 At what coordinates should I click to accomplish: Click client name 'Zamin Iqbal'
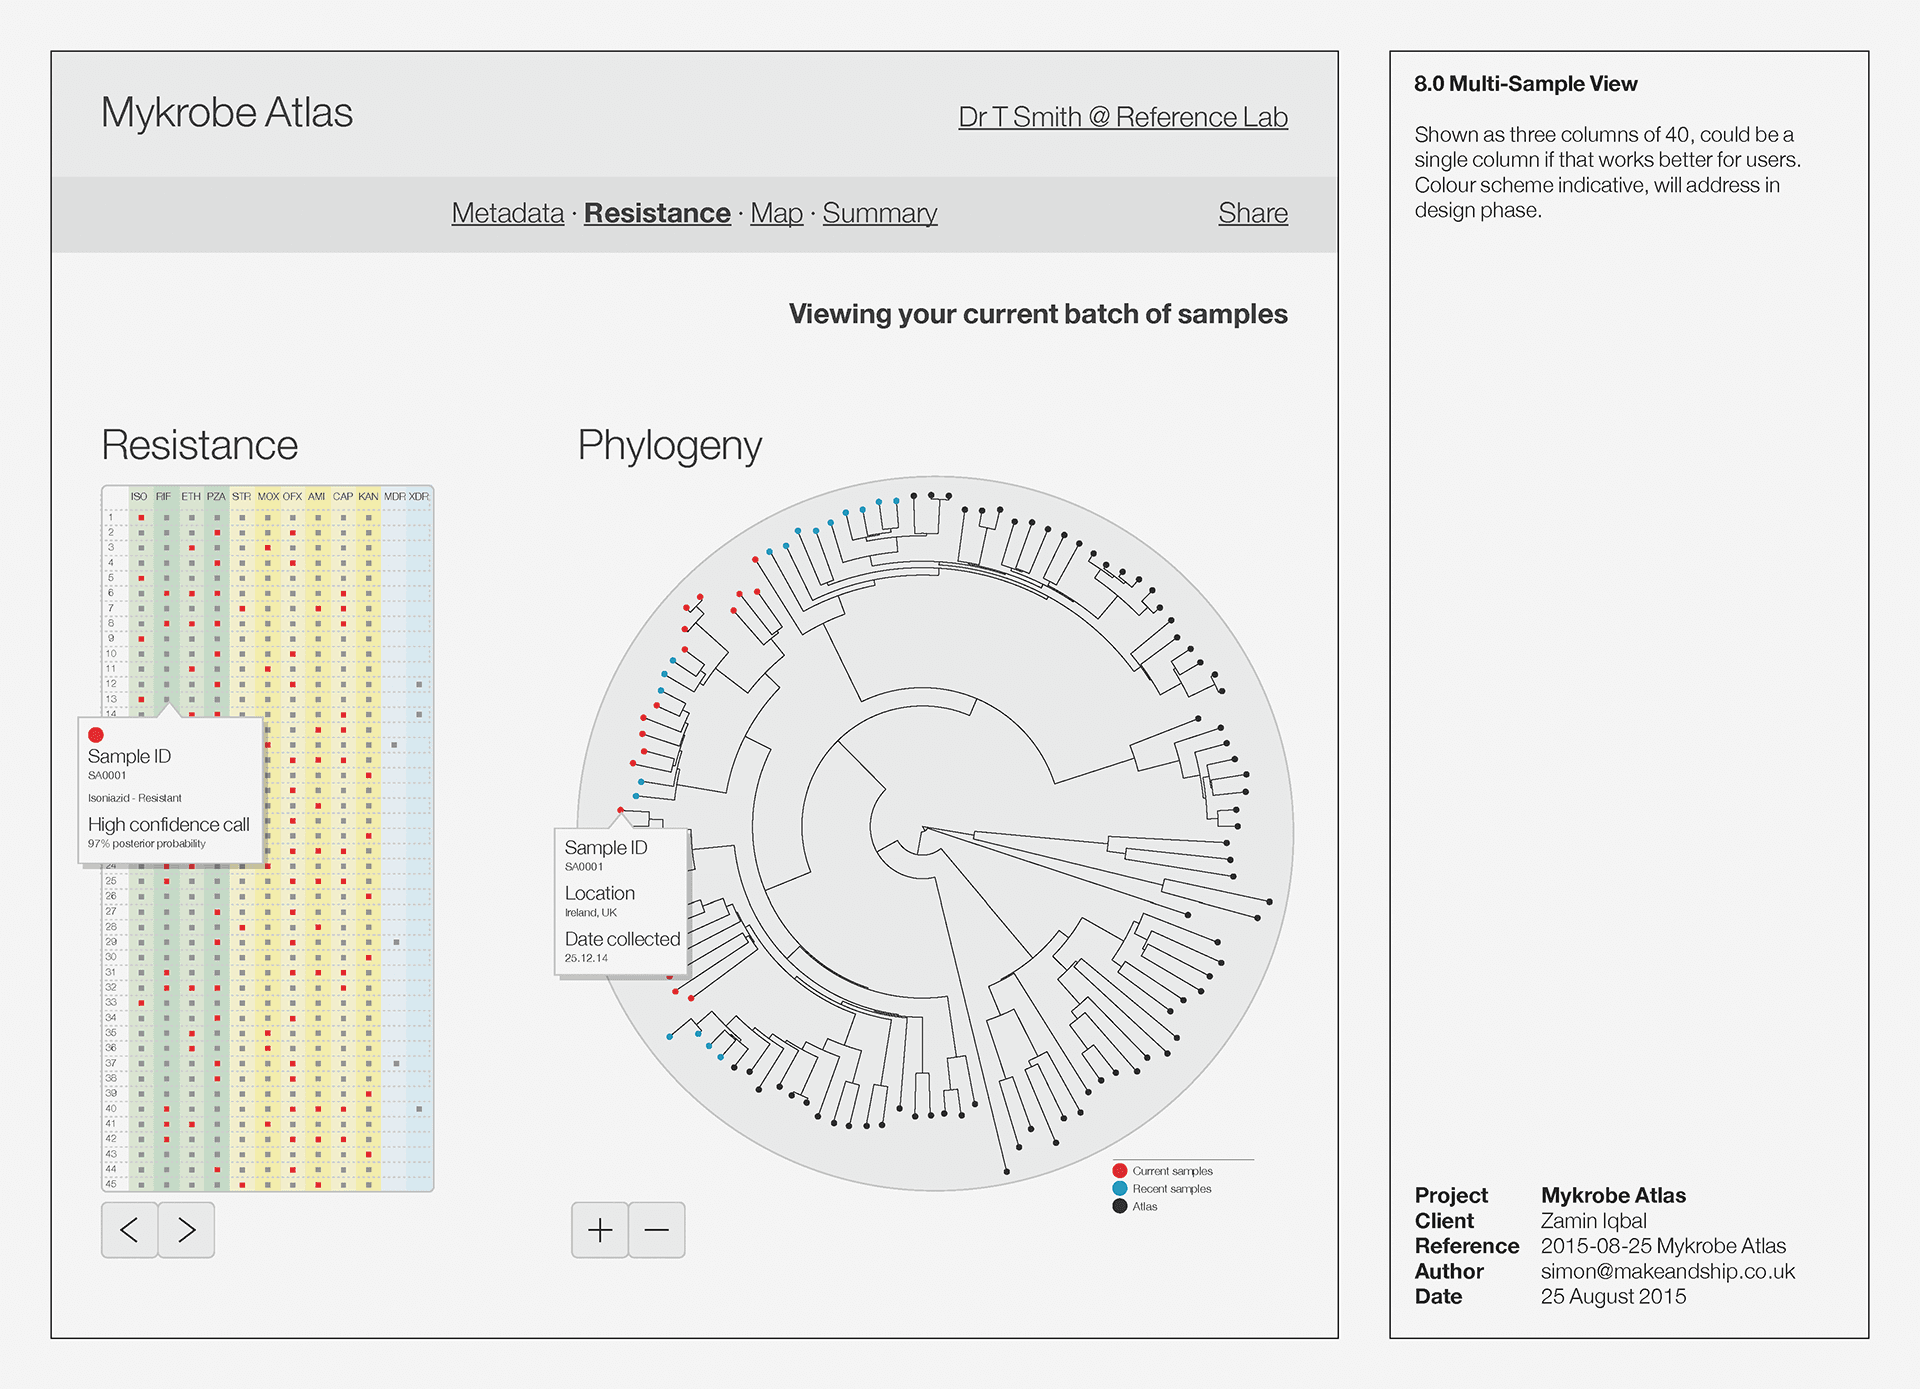point(1594,1221)
